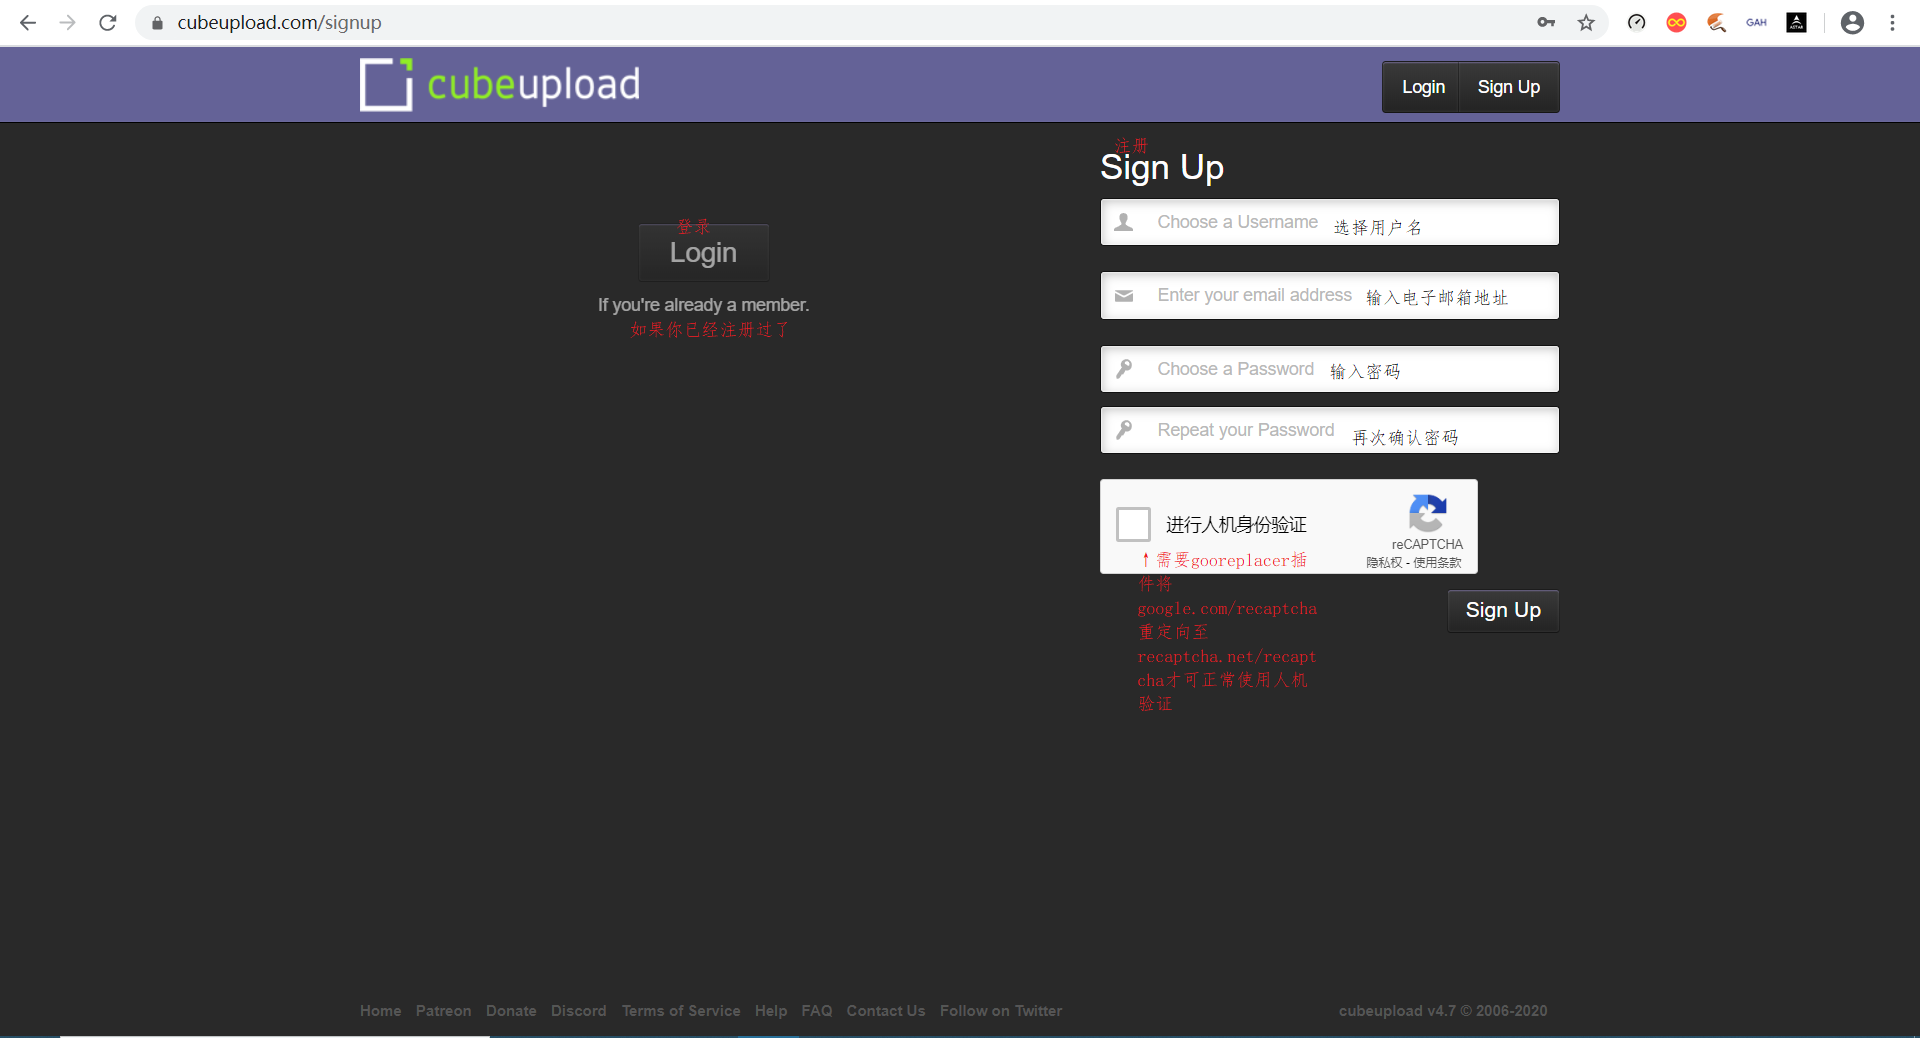
Task: Click the address bar URL
Action: coord(279,22)
